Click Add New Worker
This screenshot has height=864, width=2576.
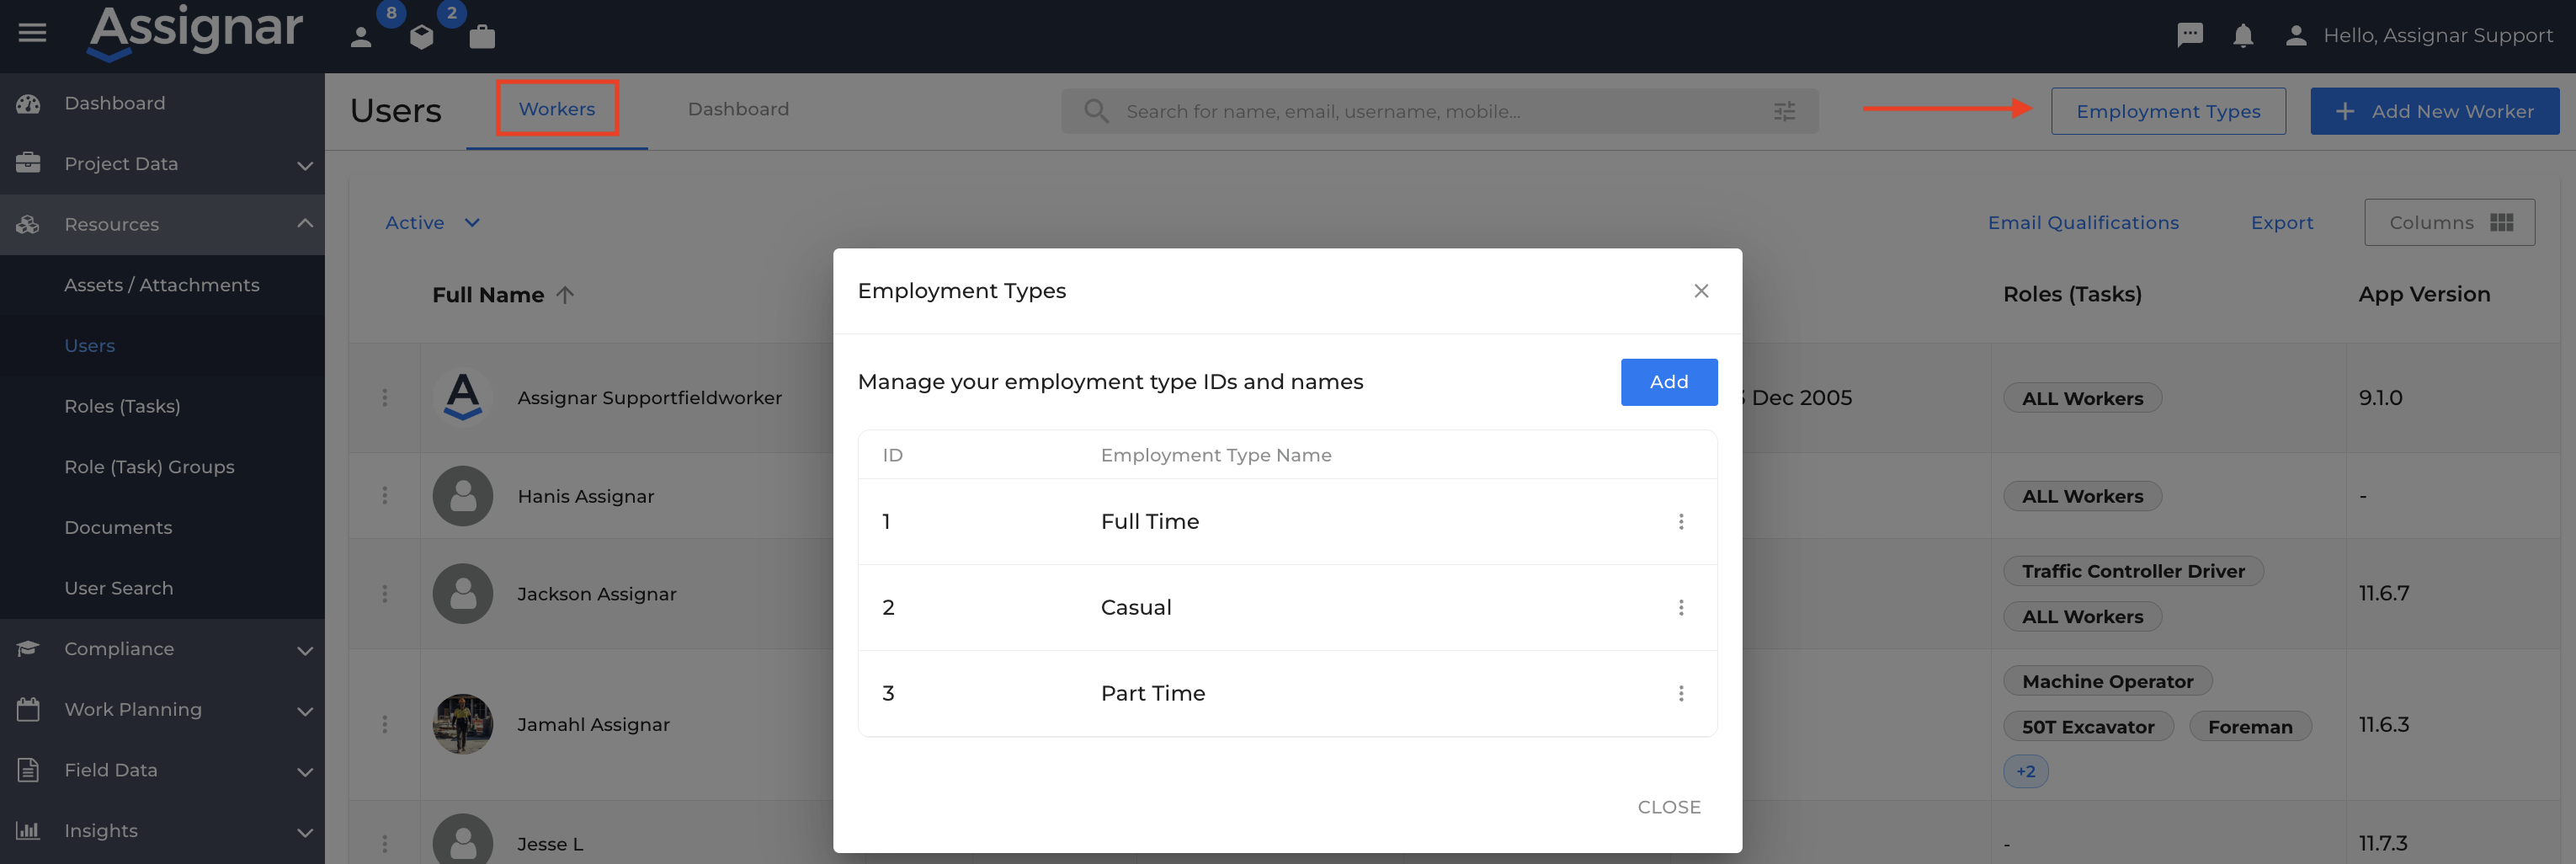click(x=2434, y=111)
